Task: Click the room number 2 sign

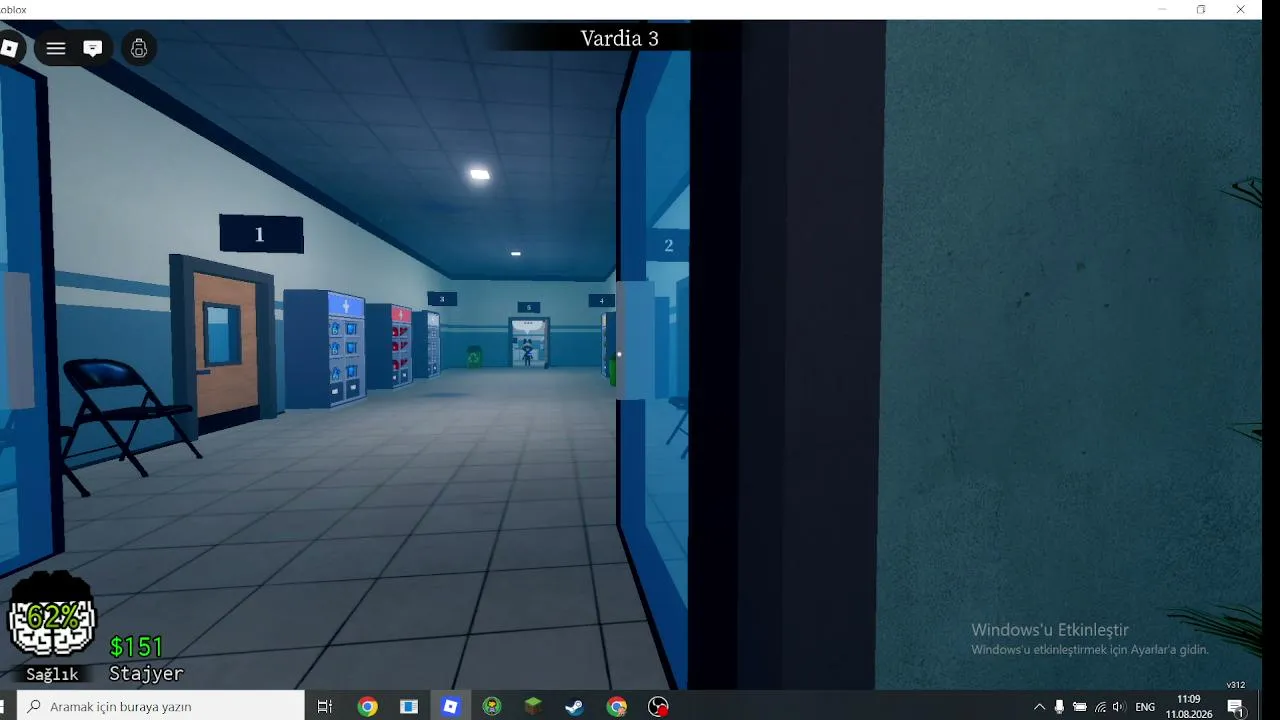Action: pos(669,245)
